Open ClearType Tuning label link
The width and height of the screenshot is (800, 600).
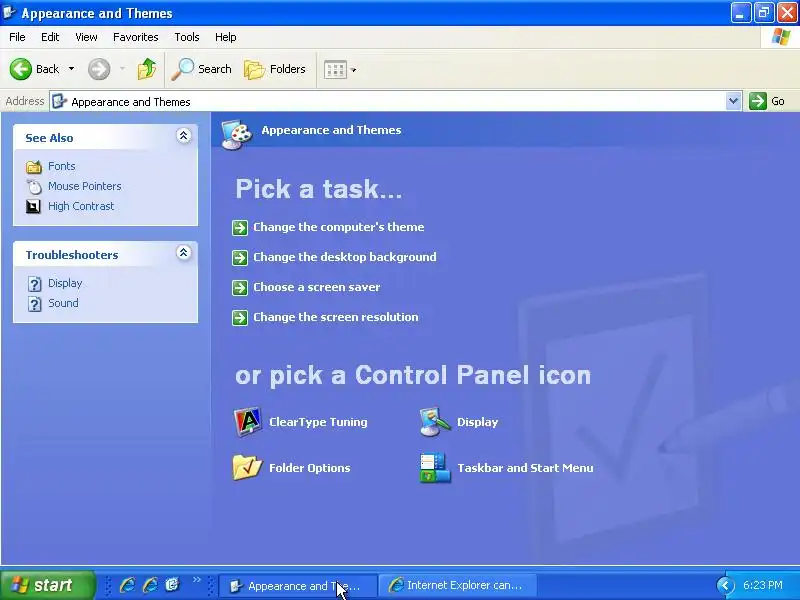tap(318, 422)
